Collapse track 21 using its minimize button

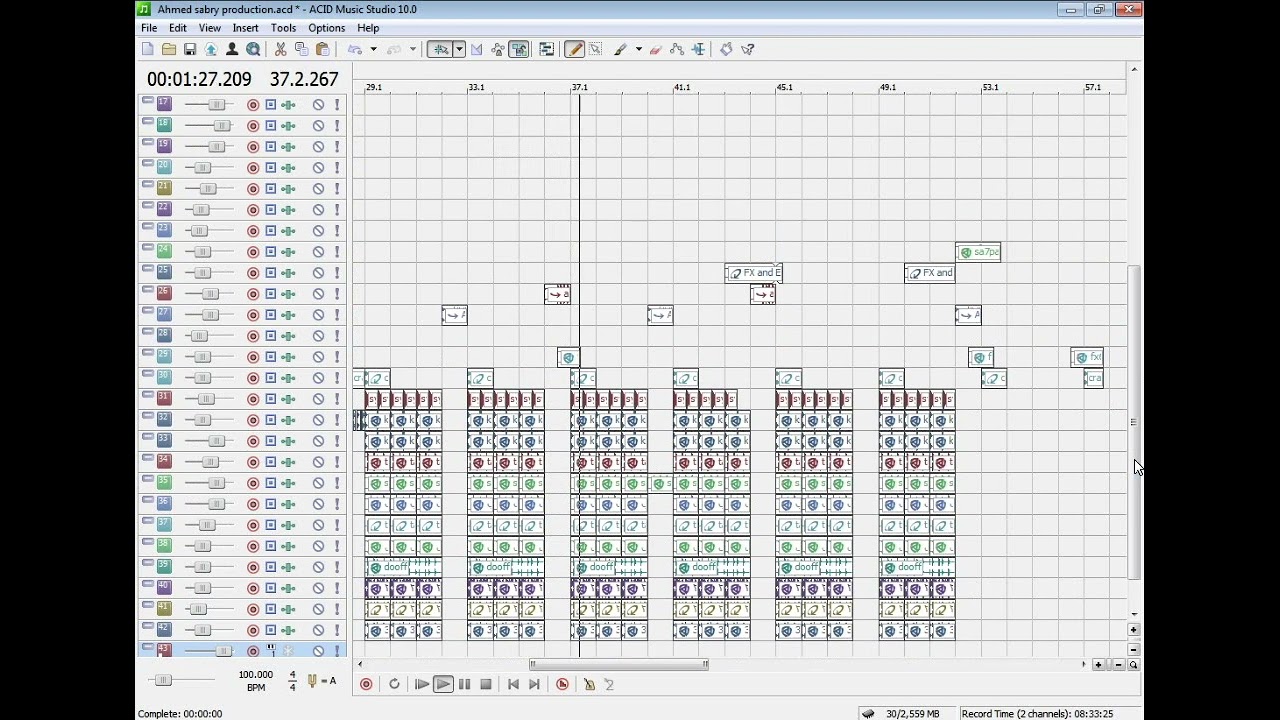point(147,184)
